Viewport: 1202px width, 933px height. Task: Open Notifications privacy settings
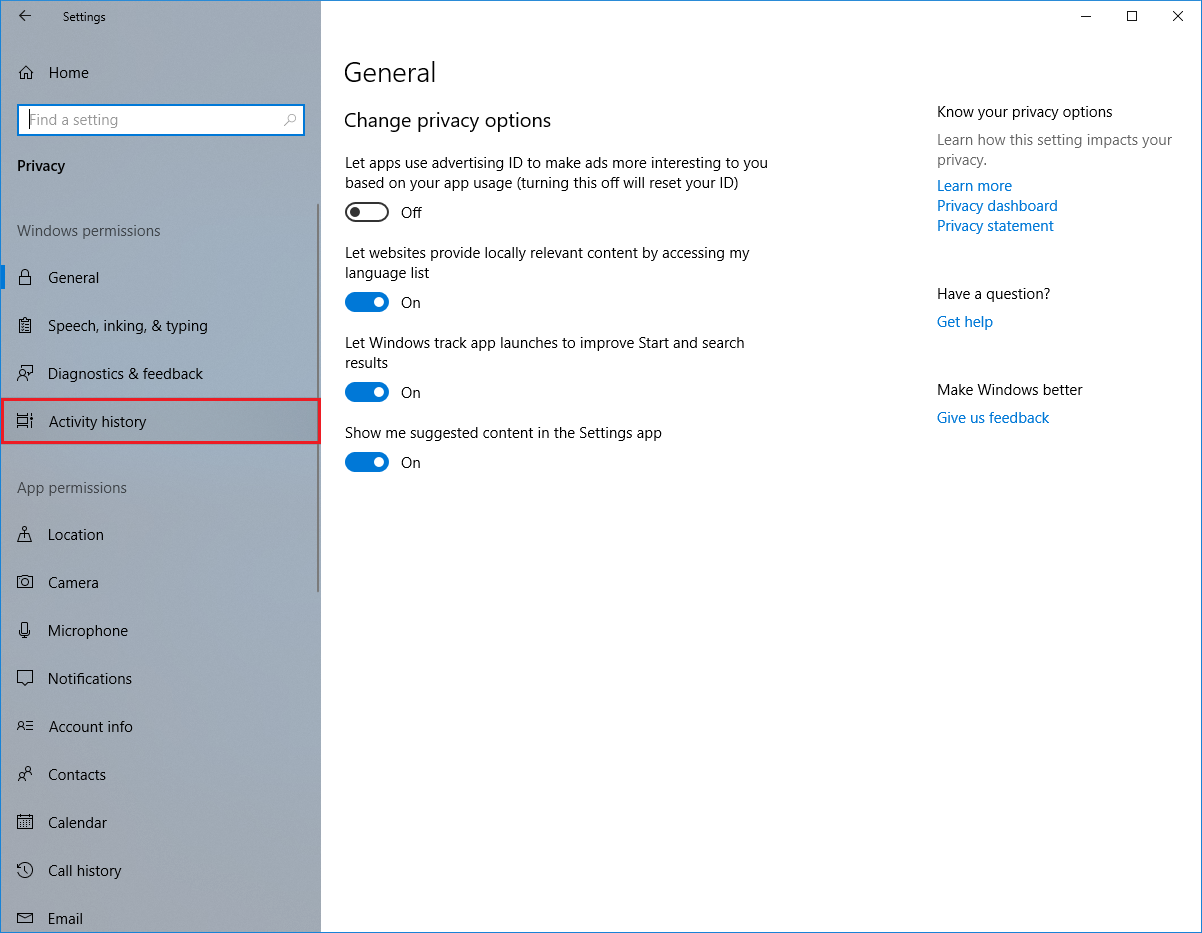[89, 678]
